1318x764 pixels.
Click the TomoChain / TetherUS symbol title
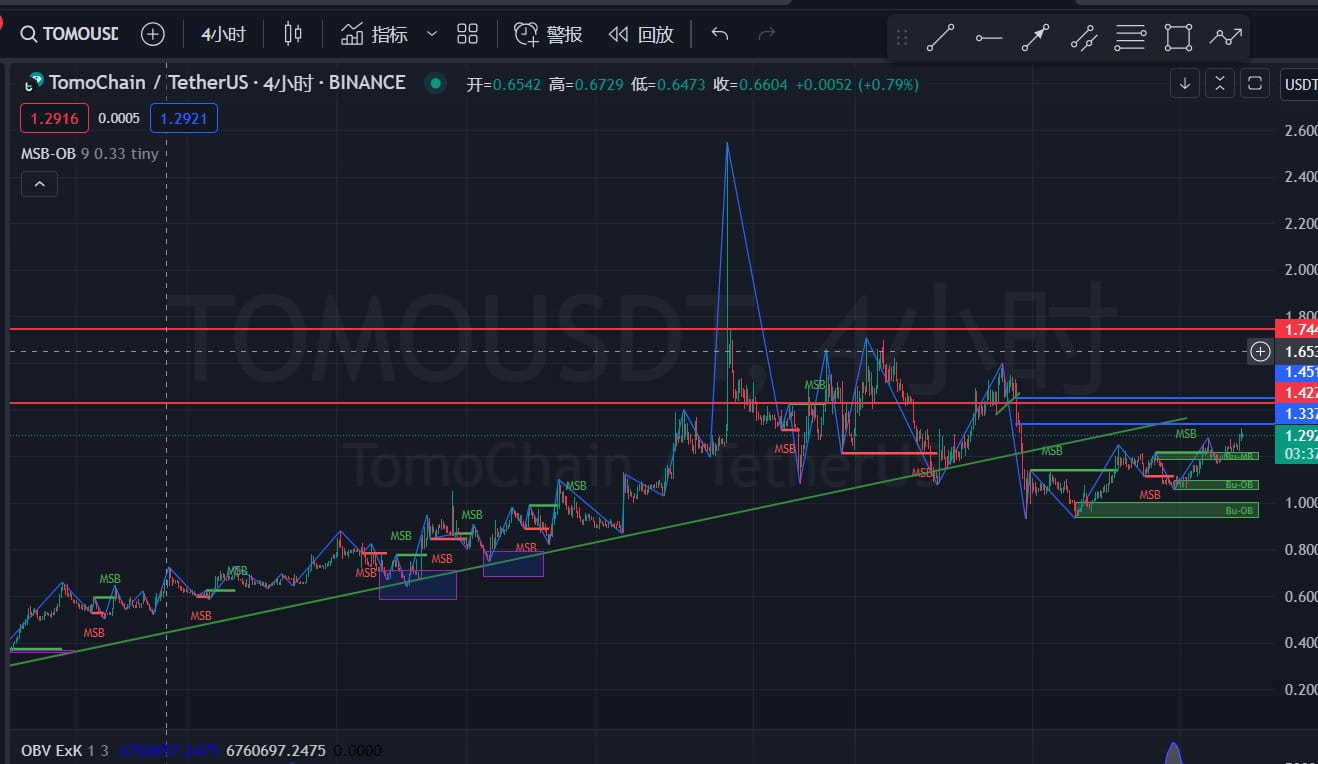(227, 83)
